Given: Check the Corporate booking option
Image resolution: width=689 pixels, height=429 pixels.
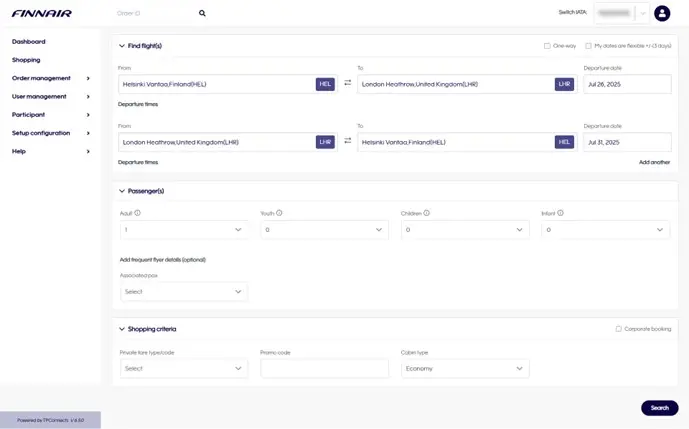Looking at the screenshot, I should pyautogui.click(x=619, y=329).
